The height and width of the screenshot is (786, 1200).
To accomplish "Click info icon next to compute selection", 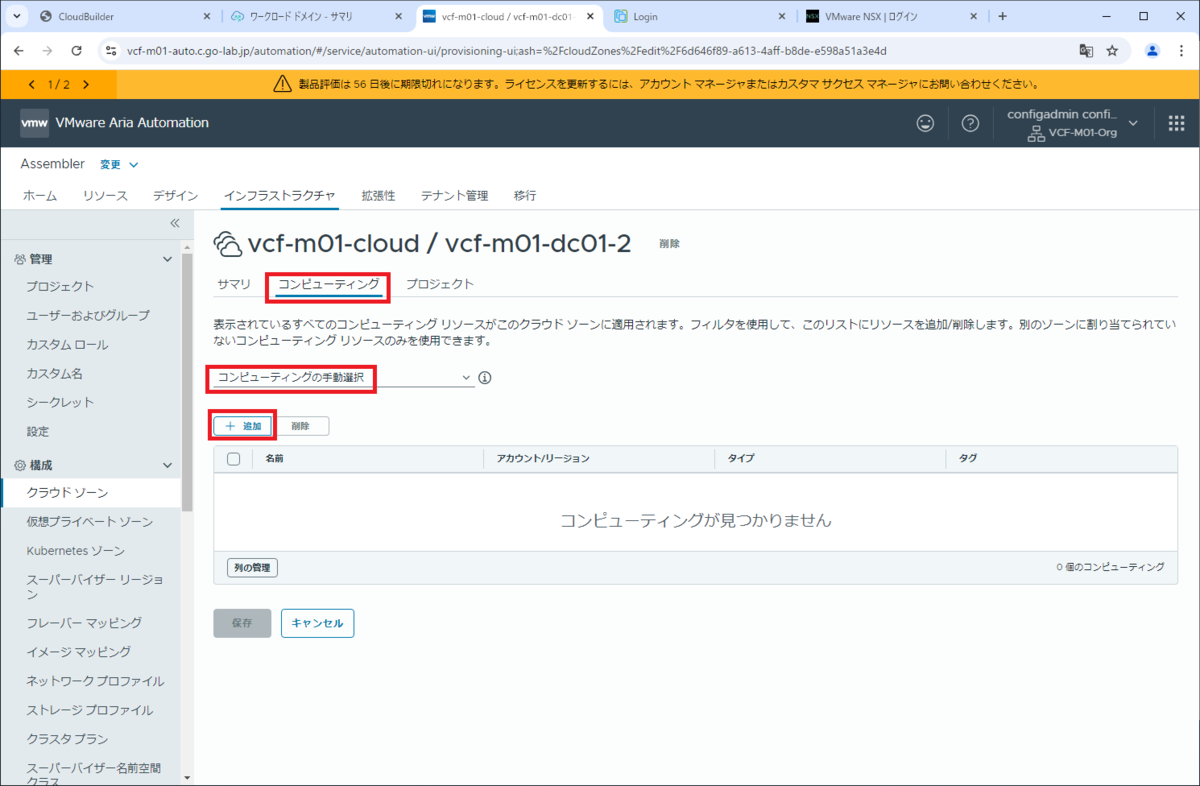I will [485, 378].
